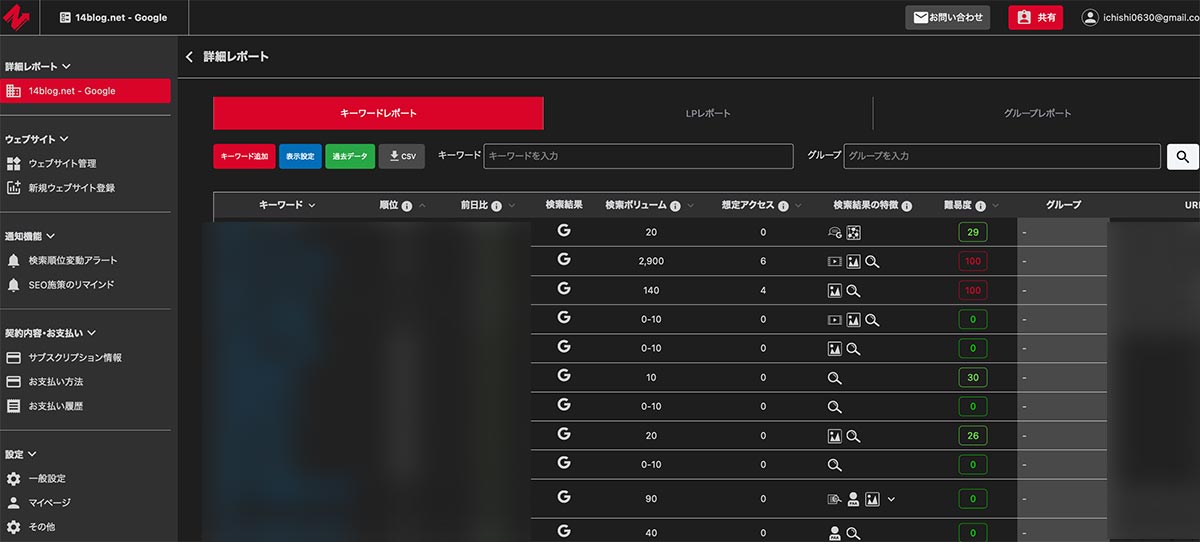
Task: Open 14blog.net - Google in the sidebar
Action: tap(85, 91)
